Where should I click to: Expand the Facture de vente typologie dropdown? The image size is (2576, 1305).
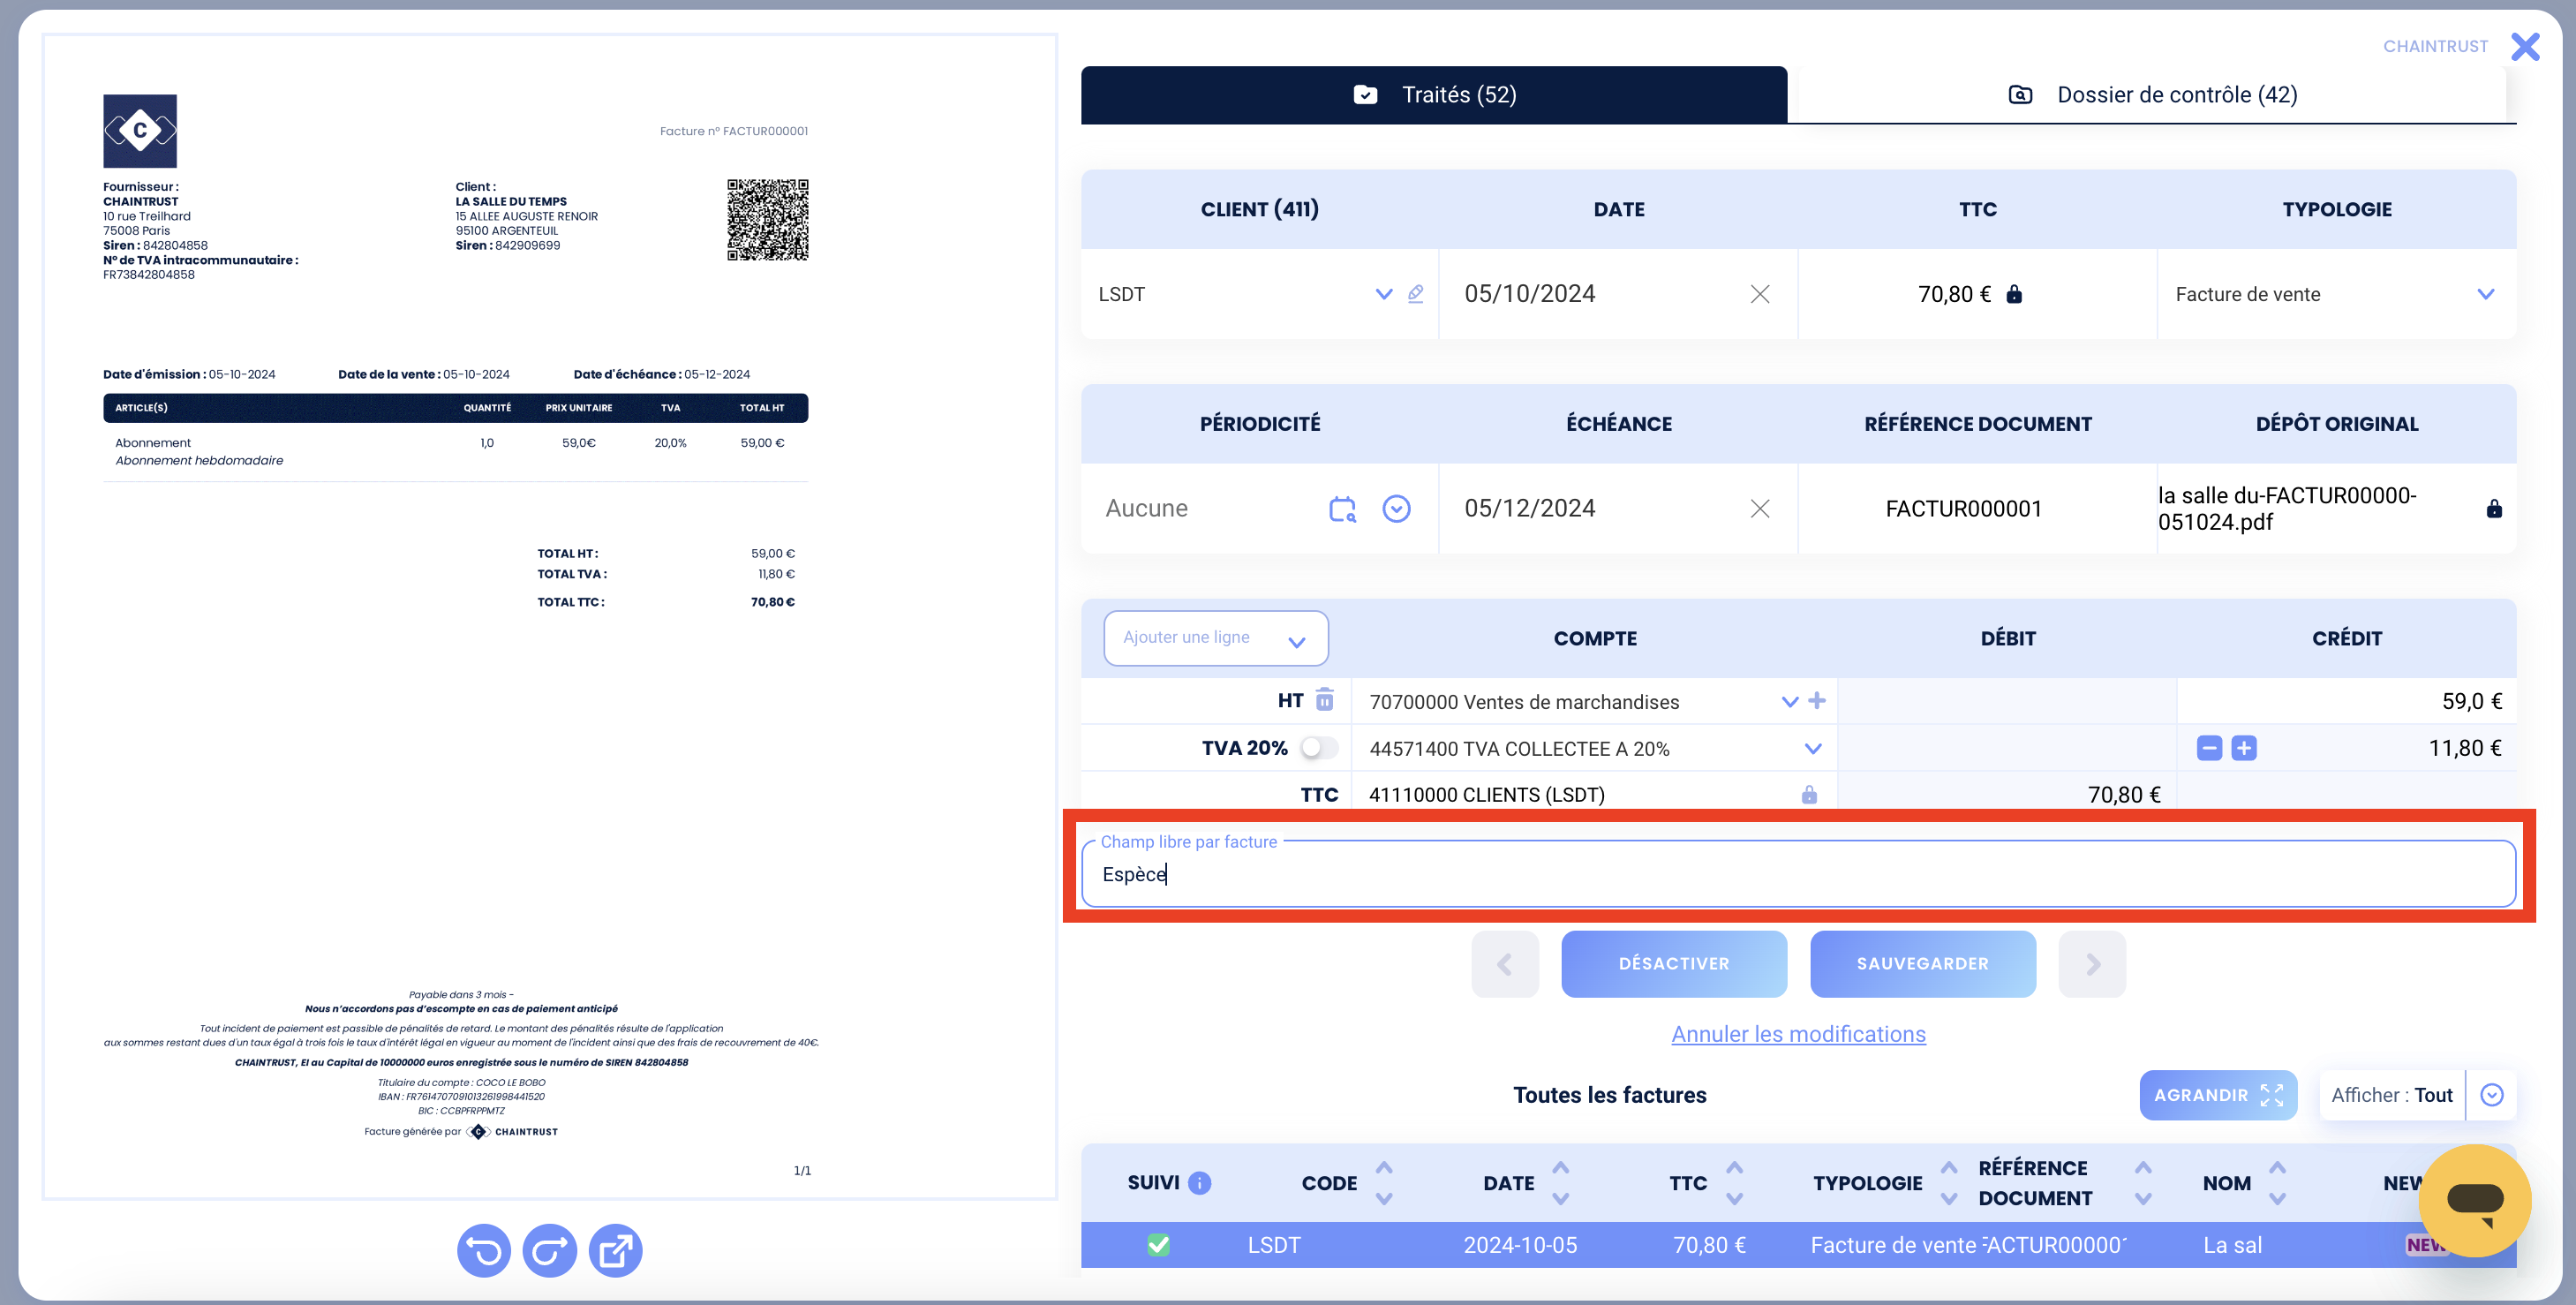coord(2485,294)
